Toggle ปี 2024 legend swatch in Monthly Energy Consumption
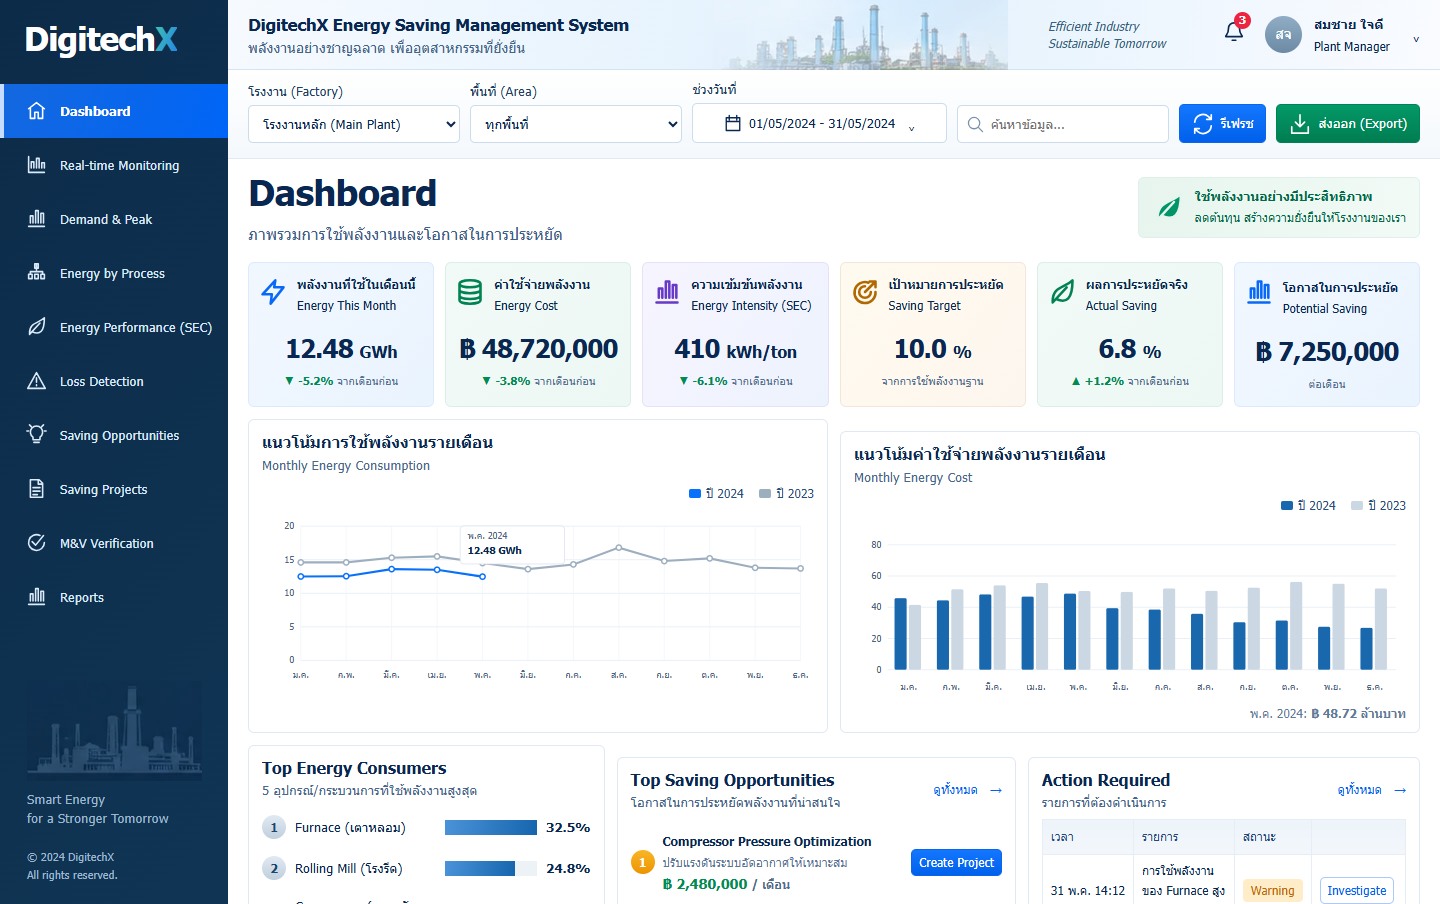The height and width of the screenshot is (904, 1440). [x=695, y=493]
